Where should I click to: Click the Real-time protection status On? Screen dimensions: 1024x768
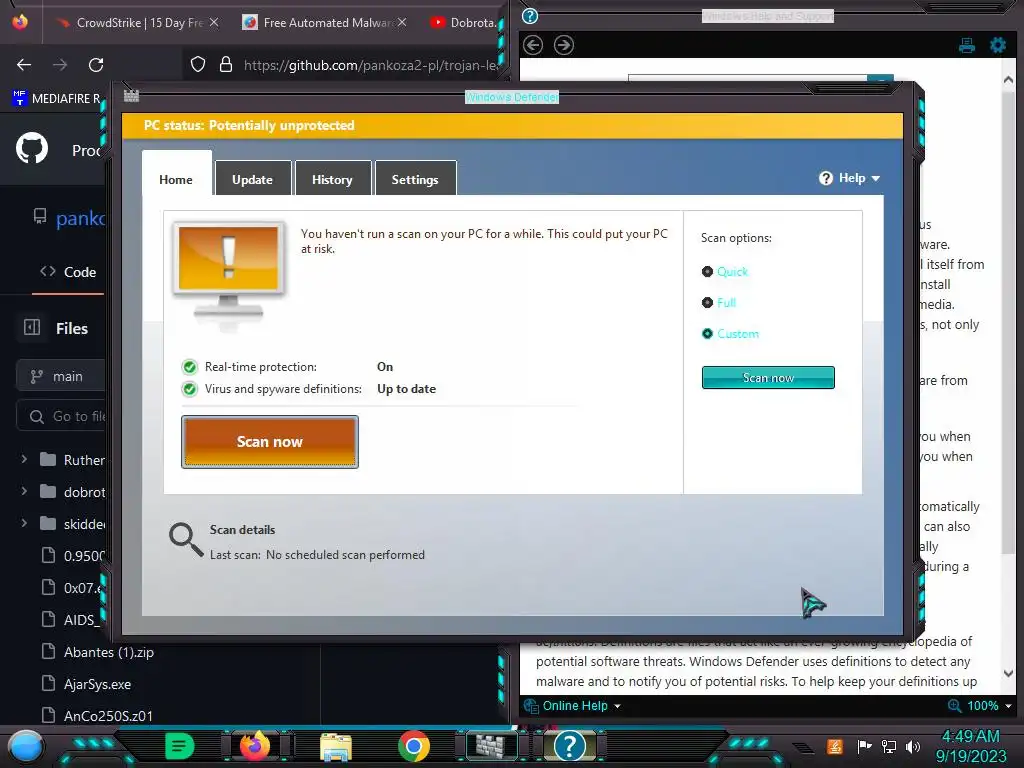385,367
